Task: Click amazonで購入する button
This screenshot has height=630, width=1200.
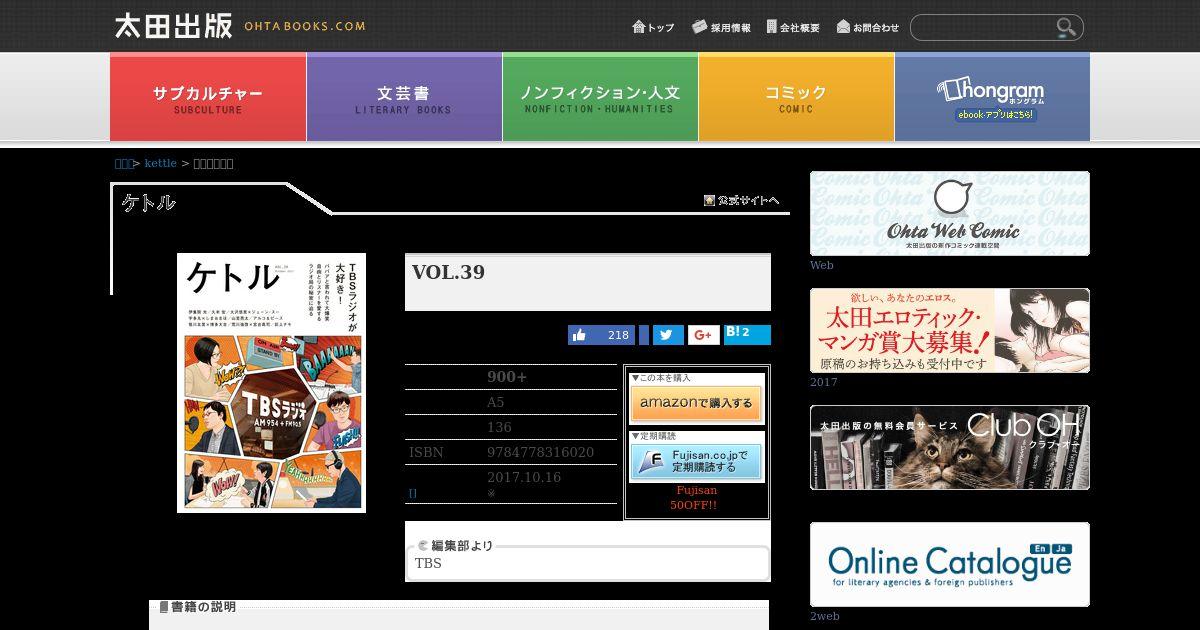Action: pyautogui.click(x=697, y=404)
